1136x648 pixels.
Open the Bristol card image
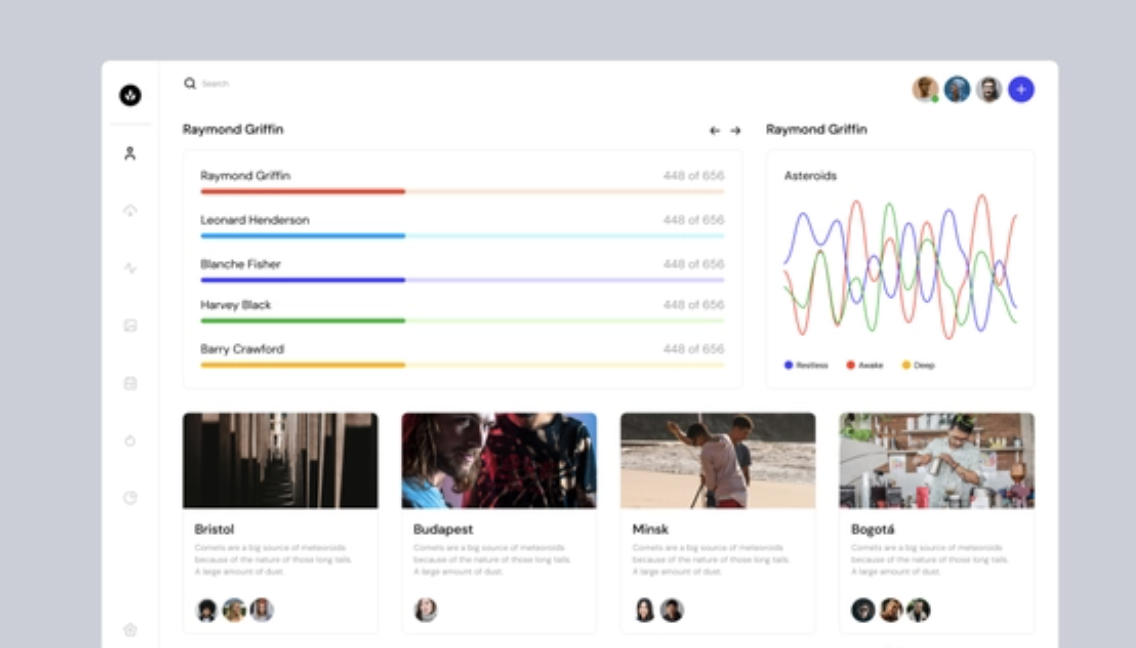[x=280, y=460]
